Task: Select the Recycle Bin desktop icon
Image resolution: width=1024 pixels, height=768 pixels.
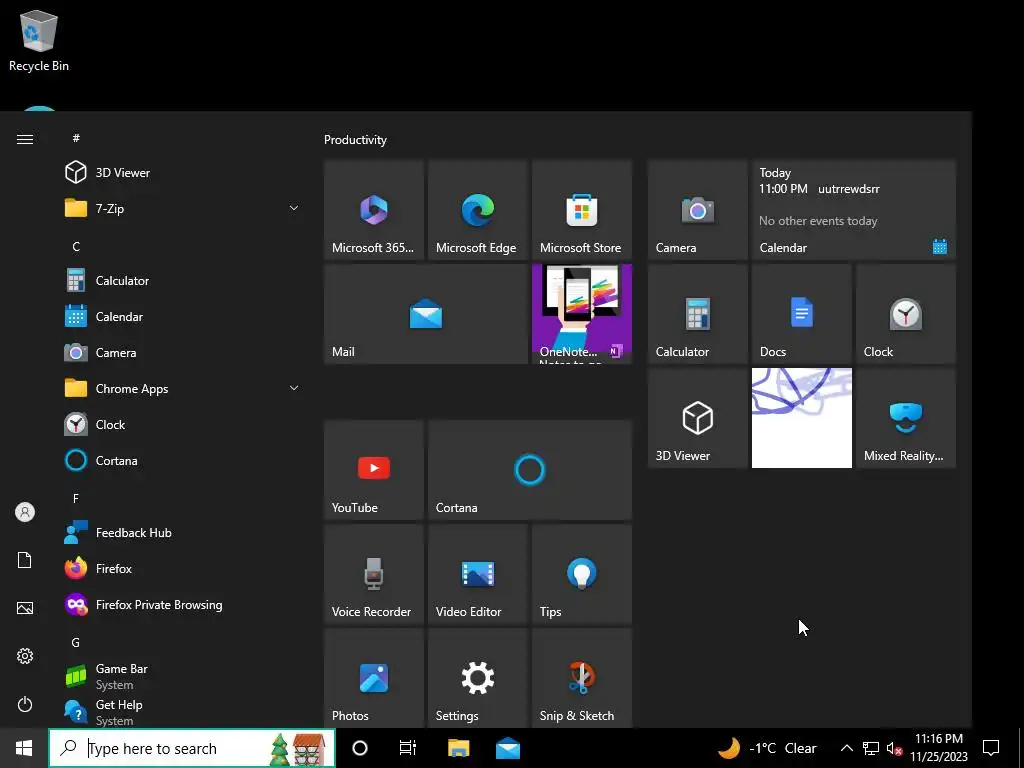Action: click(39, 41)
